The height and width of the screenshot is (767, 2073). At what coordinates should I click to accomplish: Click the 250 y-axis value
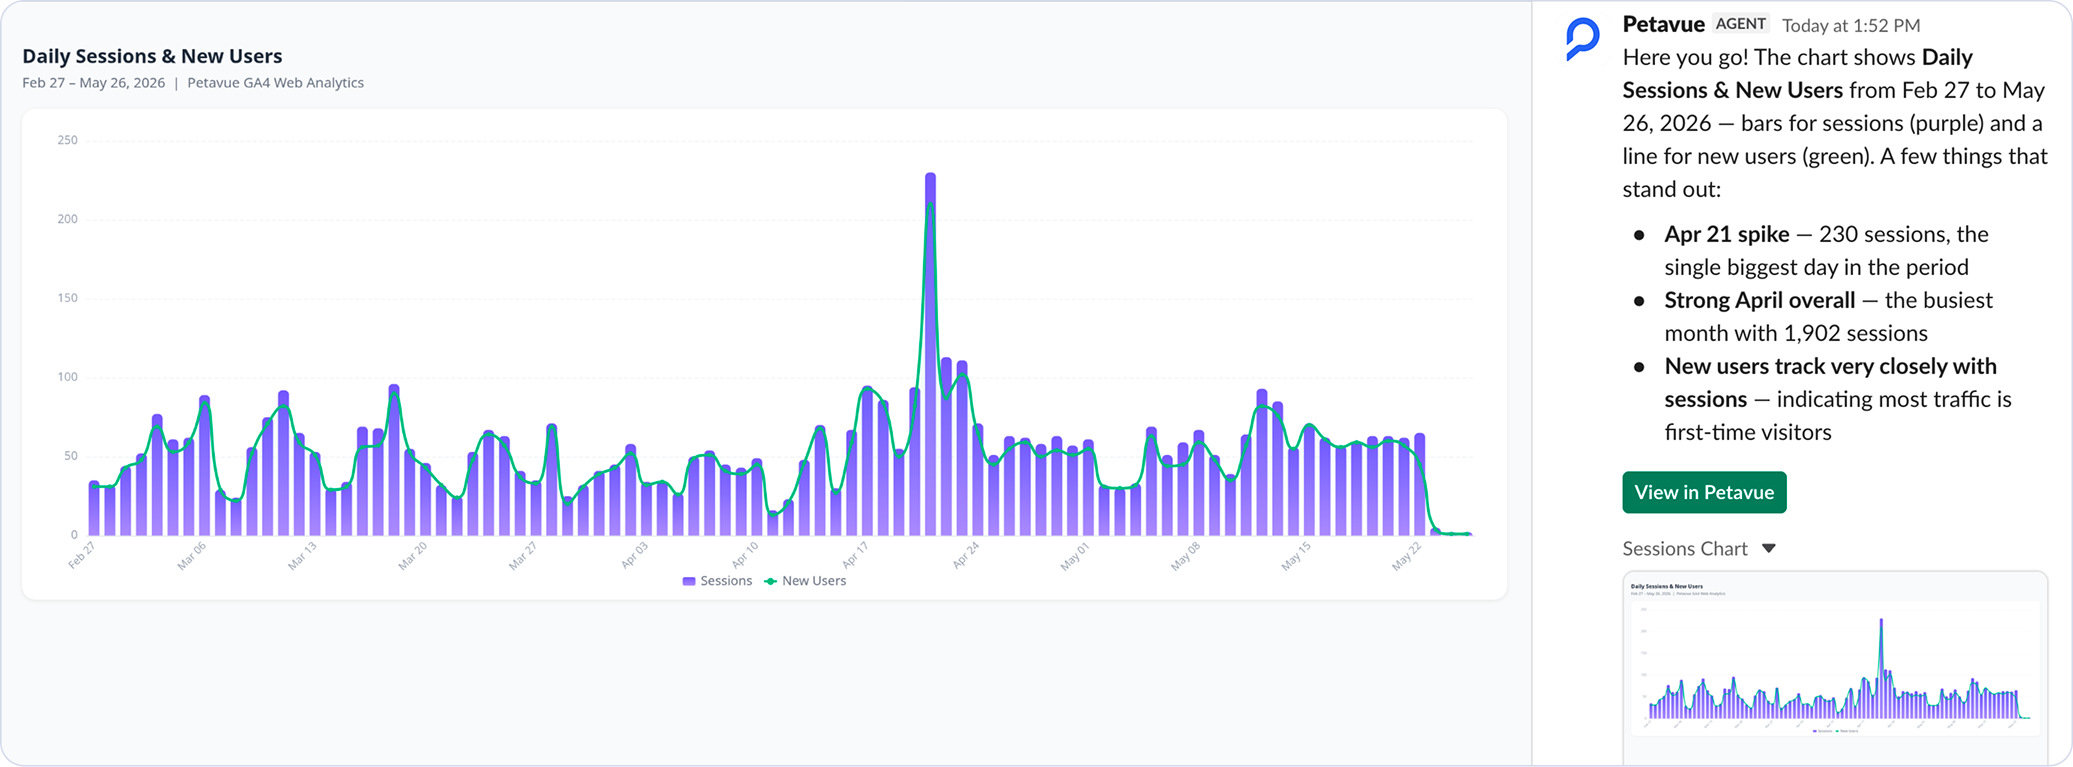tap(67, 140)
